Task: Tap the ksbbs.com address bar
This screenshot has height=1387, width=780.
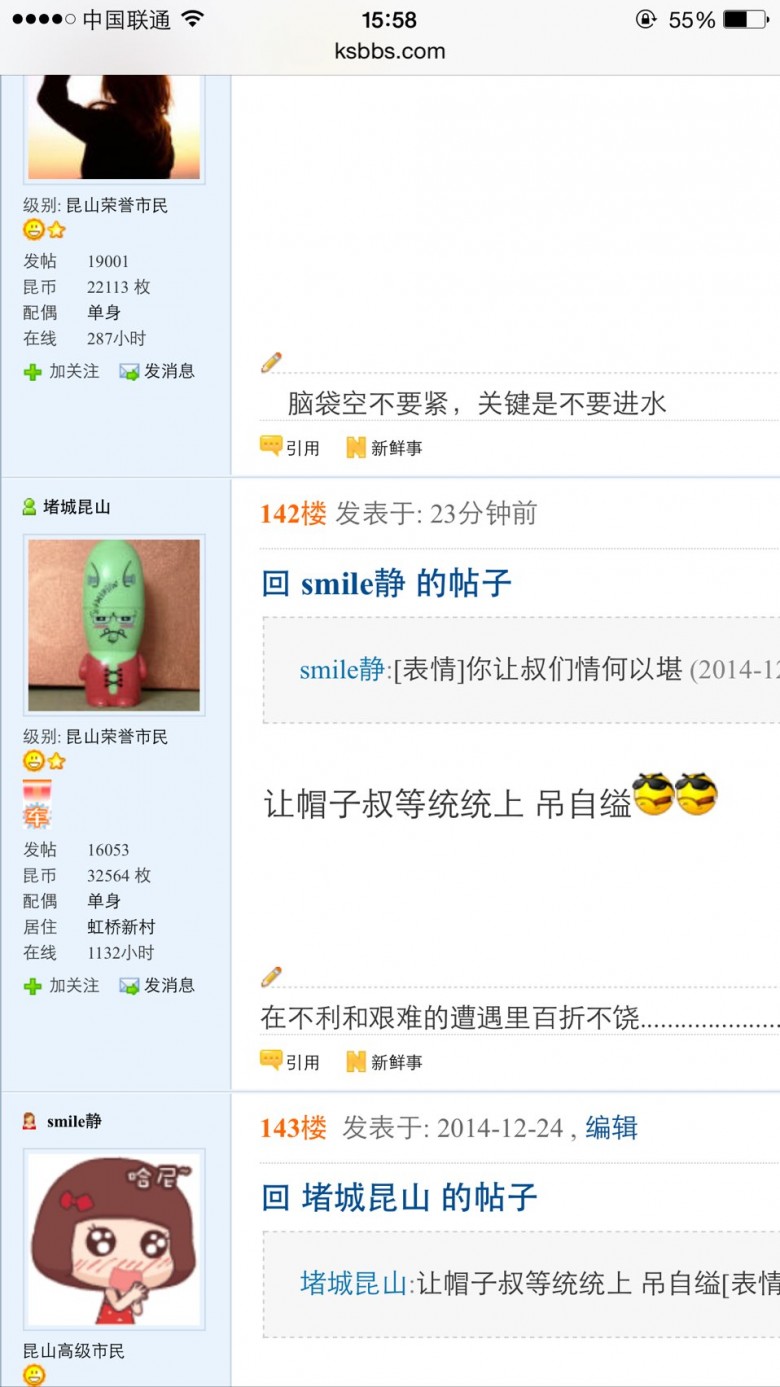Action: coord(390,51)
